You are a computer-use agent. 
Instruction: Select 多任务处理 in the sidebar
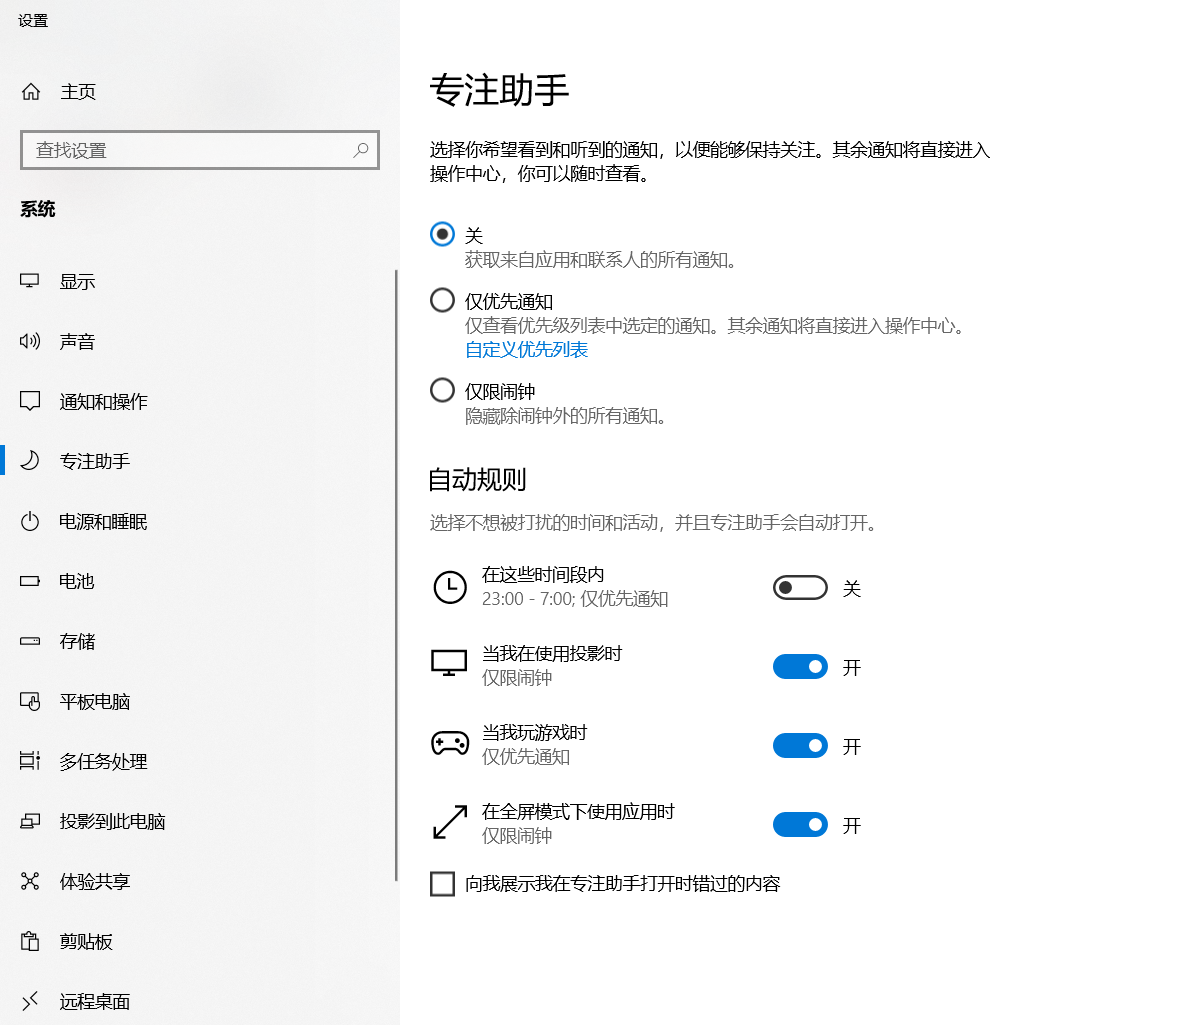pyautogui.click(x=198, y=761)
